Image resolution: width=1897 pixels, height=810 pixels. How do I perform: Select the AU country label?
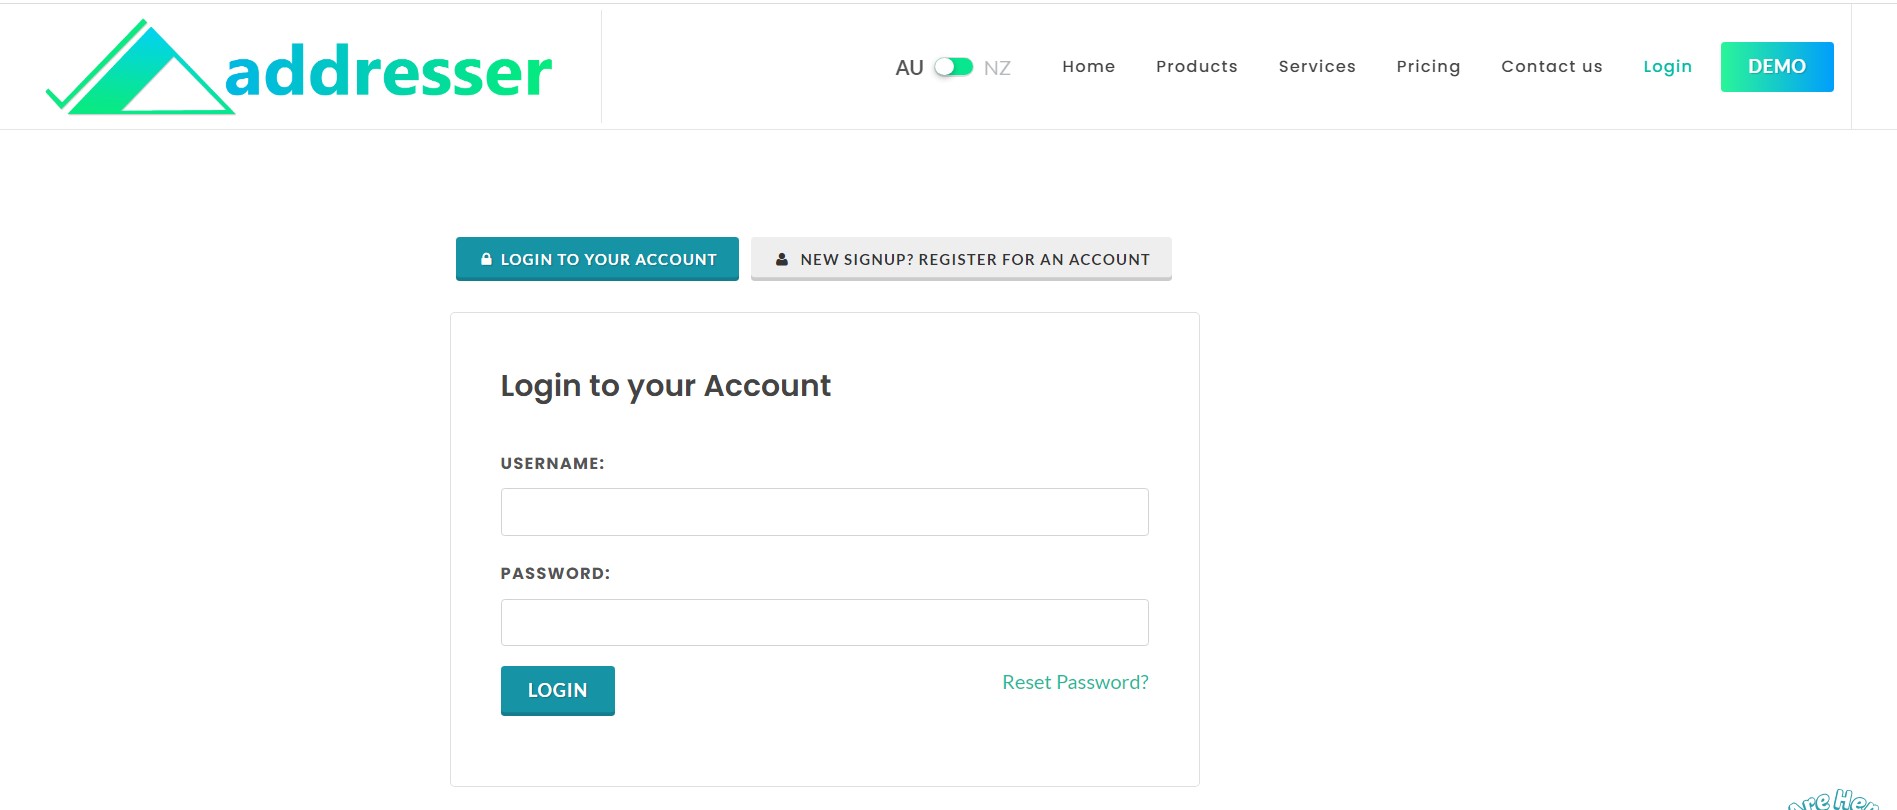[x=909, y=68]
